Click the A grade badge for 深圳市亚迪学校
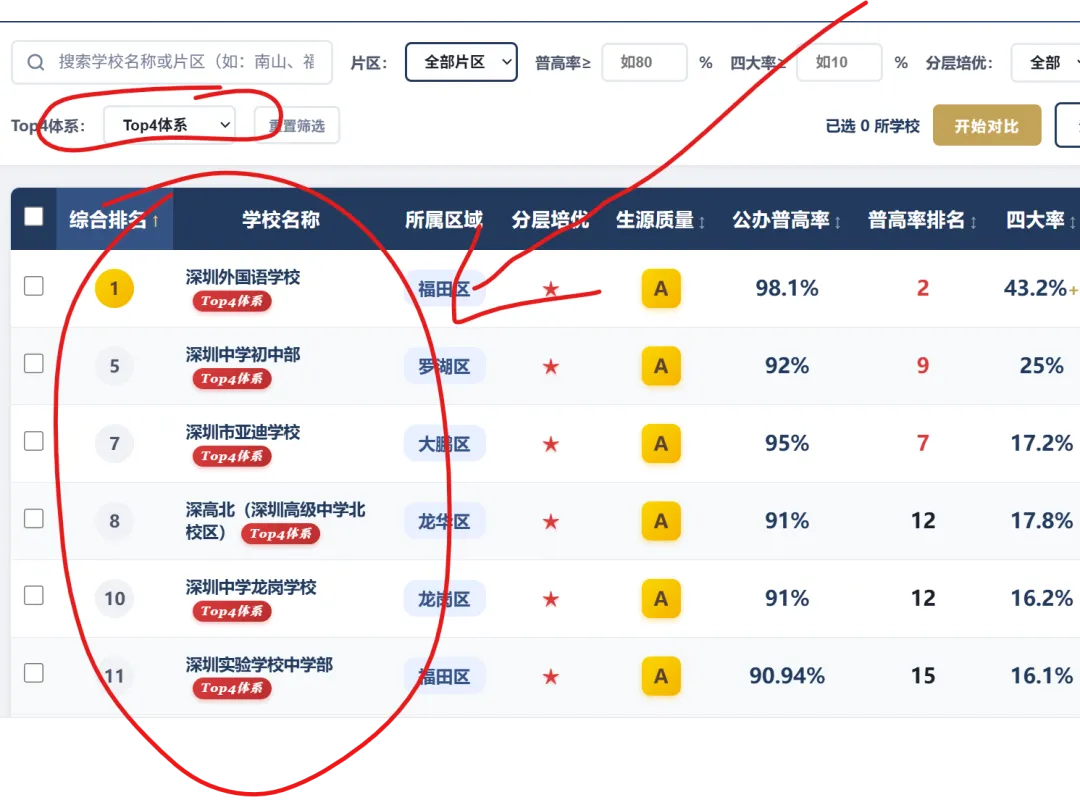The width and height of the screenshot is (1080, 800). (661, 444)
